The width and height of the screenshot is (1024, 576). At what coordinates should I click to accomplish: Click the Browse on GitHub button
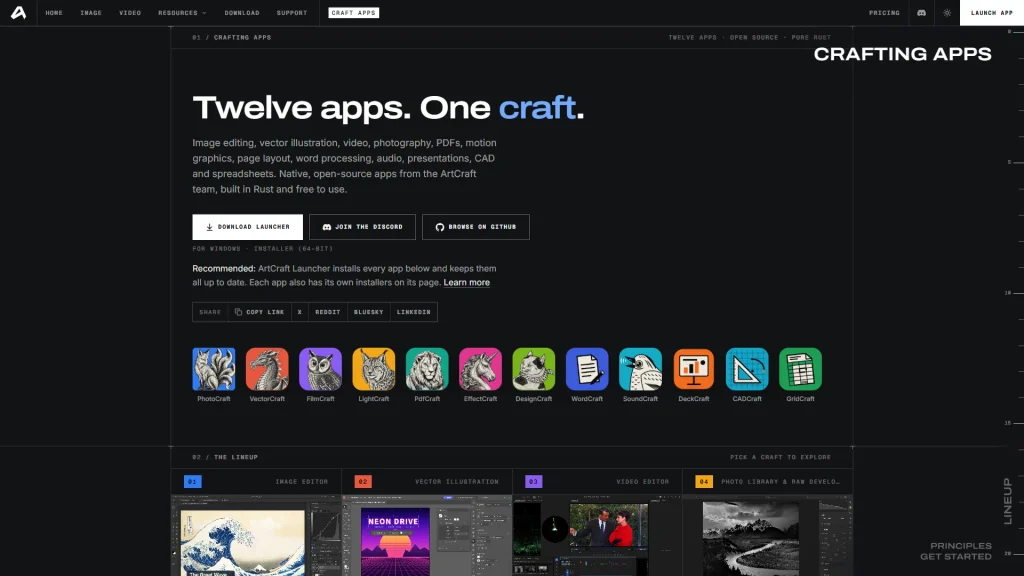[475, 227]
